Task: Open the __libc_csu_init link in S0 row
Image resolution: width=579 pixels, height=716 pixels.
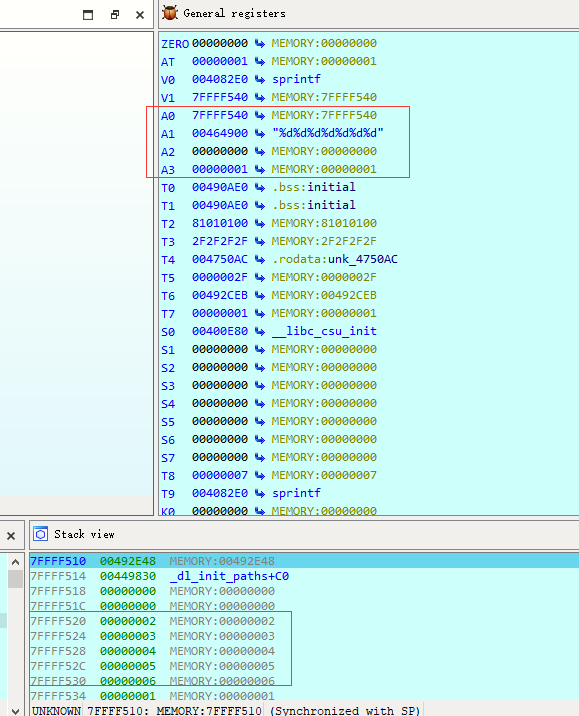Action: (x=324, y=331)
